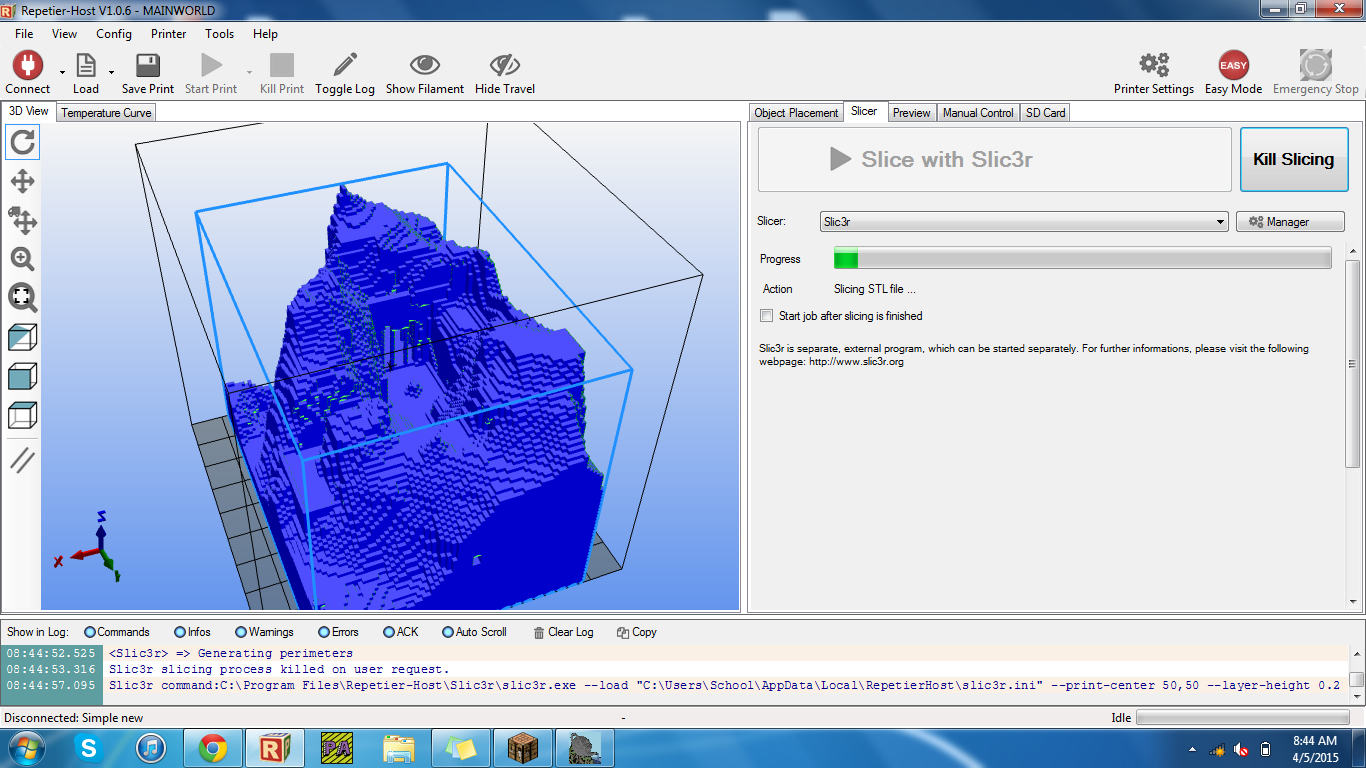The image size is (1366, 768).
Task: Open the Help menu
Action: (x=265, y=33)
